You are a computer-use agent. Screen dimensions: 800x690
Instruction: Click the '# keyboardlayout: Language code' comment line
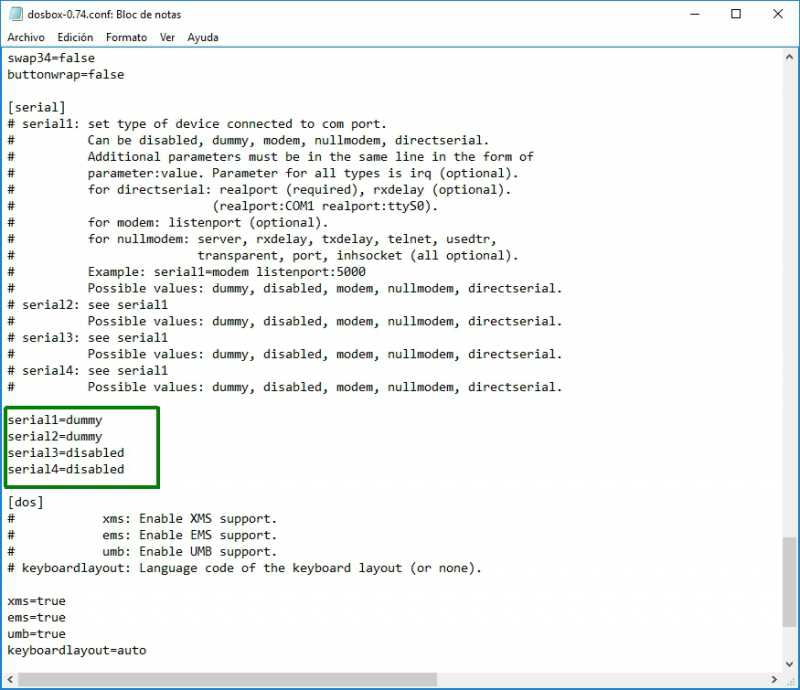pos(244,568)
